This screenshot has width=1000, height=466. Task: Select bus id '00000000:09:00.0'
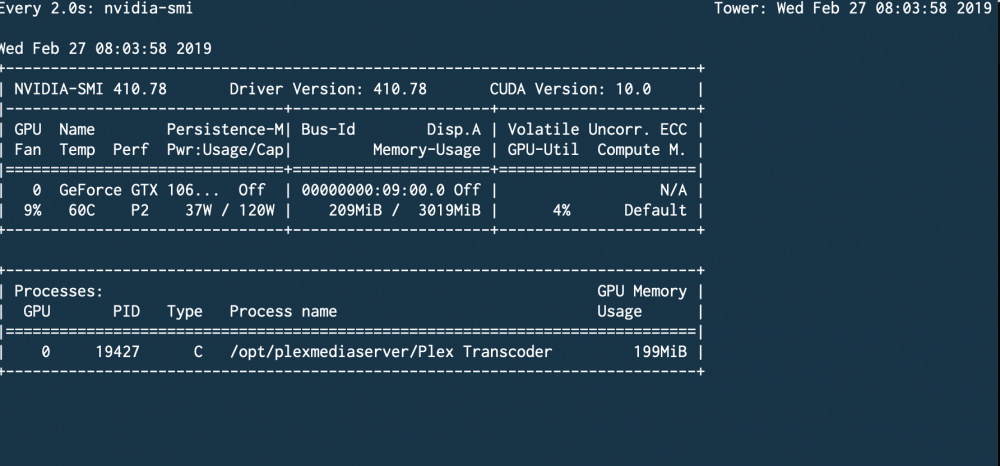pos(373,190)
